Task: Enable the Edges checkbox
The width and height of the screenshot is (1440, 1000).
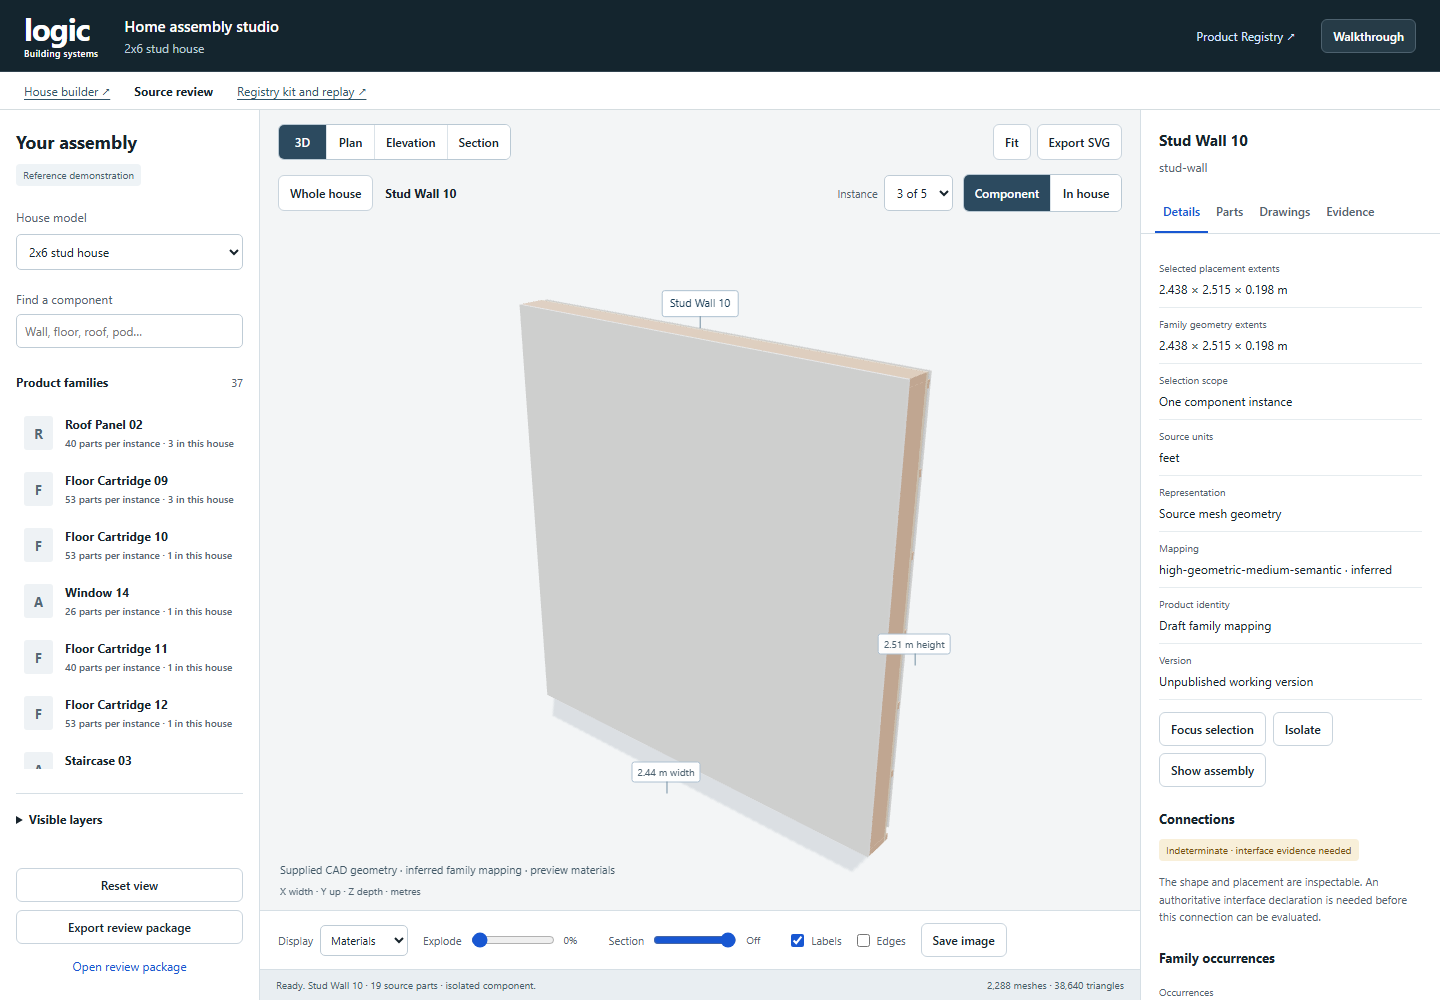Action: pyautogui.click(x=863, y=940)
